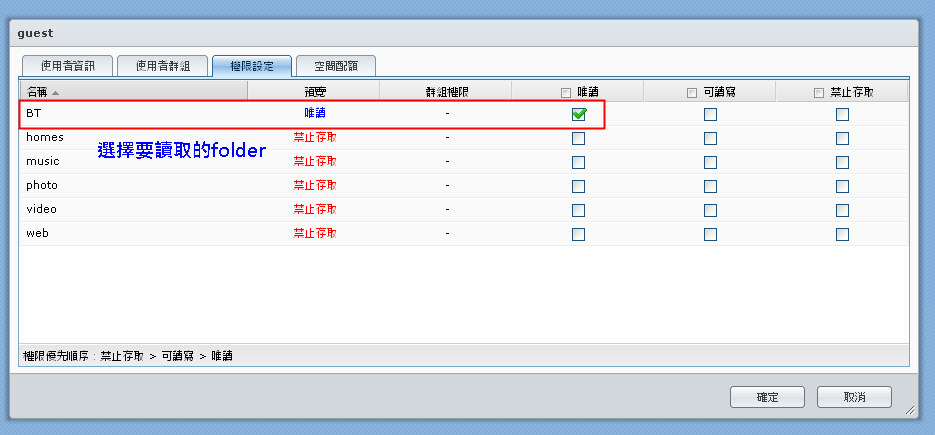Click the 預覽 column header

click(314, 92)
